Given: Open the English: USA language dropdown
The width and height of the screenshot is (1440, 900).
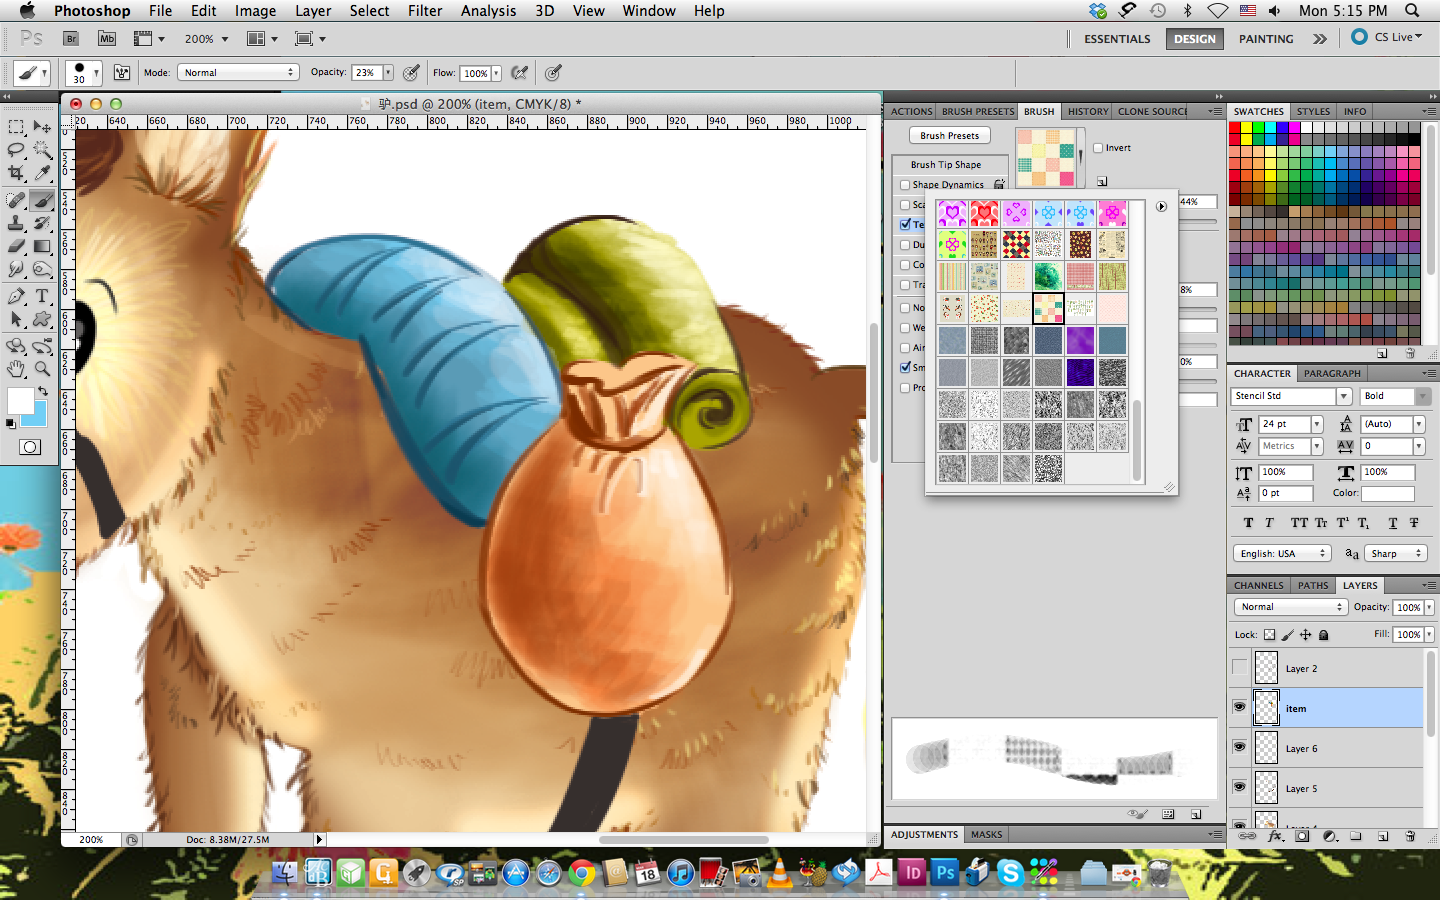Looking at the screenshot, I should tap(1281, 553).
